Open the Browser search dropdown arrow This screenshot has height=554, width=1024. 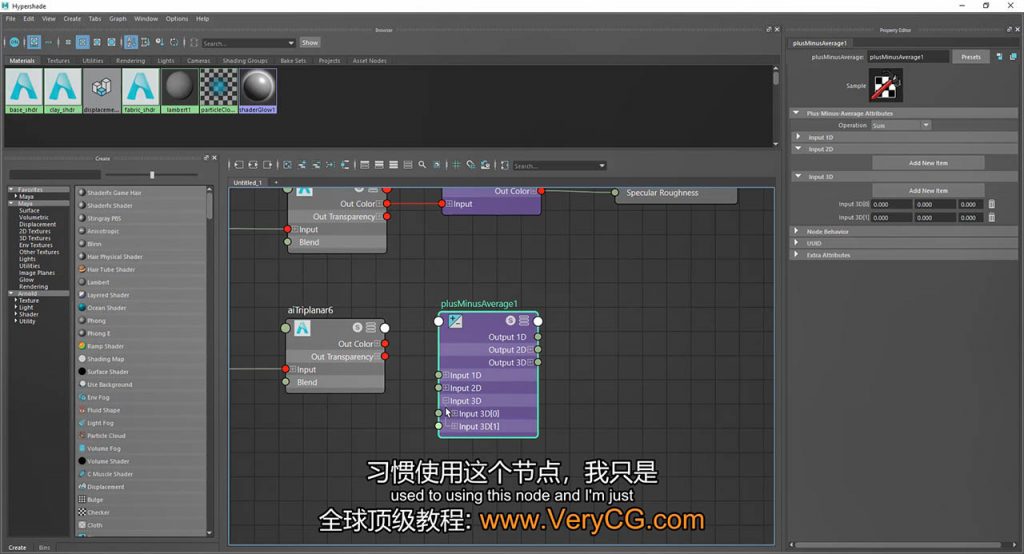tap(291, 43)
